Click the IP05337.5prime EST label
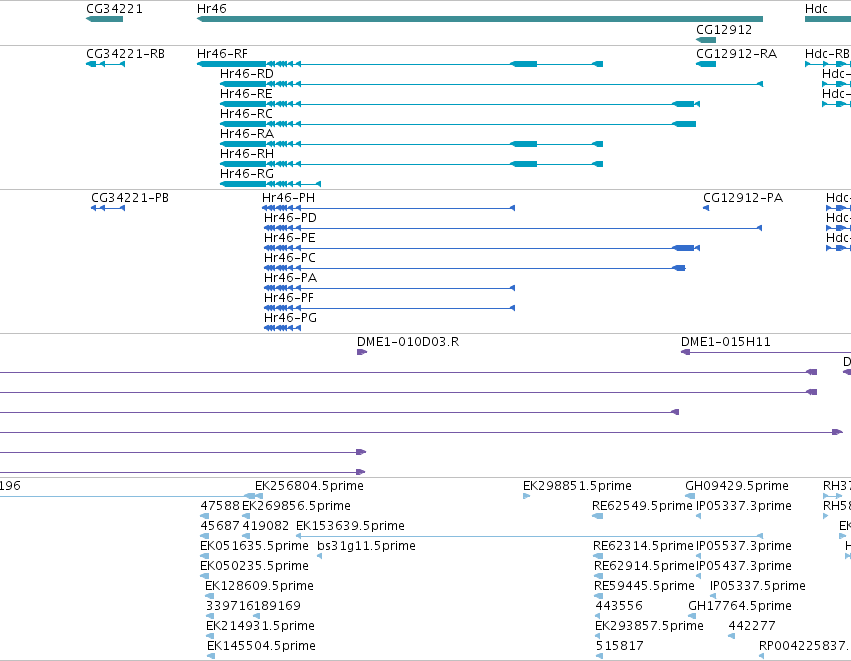Image resolution: width=851 pixels, height=661 pixels. 758,586
